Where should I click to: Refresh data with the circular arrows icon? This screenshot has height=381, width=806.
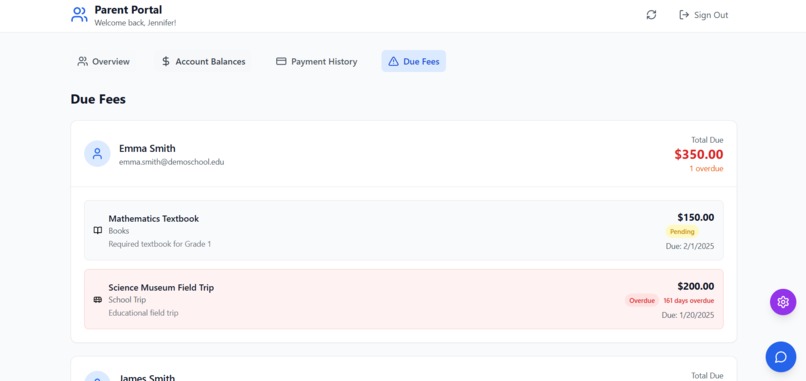tap(651, 15)
